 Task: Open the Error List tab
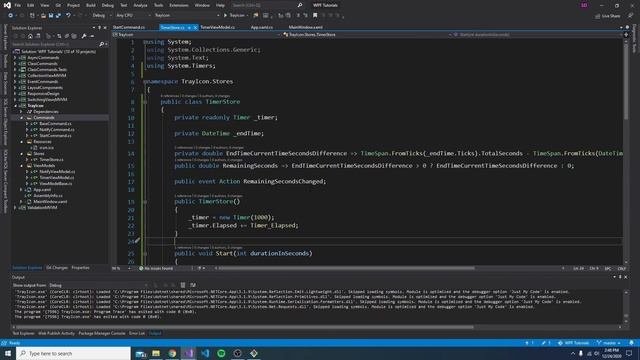click(x=137, y=333)
